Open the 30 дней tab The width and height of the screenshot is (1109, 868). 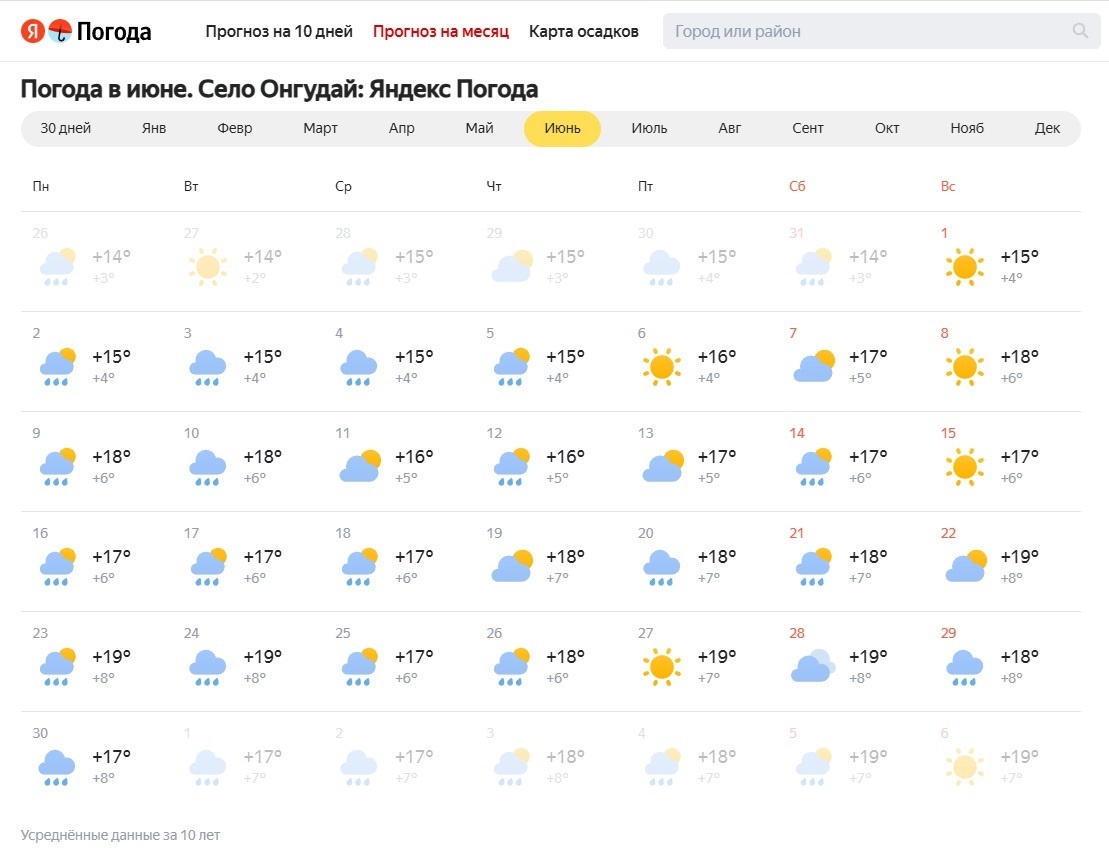point(65,128)
